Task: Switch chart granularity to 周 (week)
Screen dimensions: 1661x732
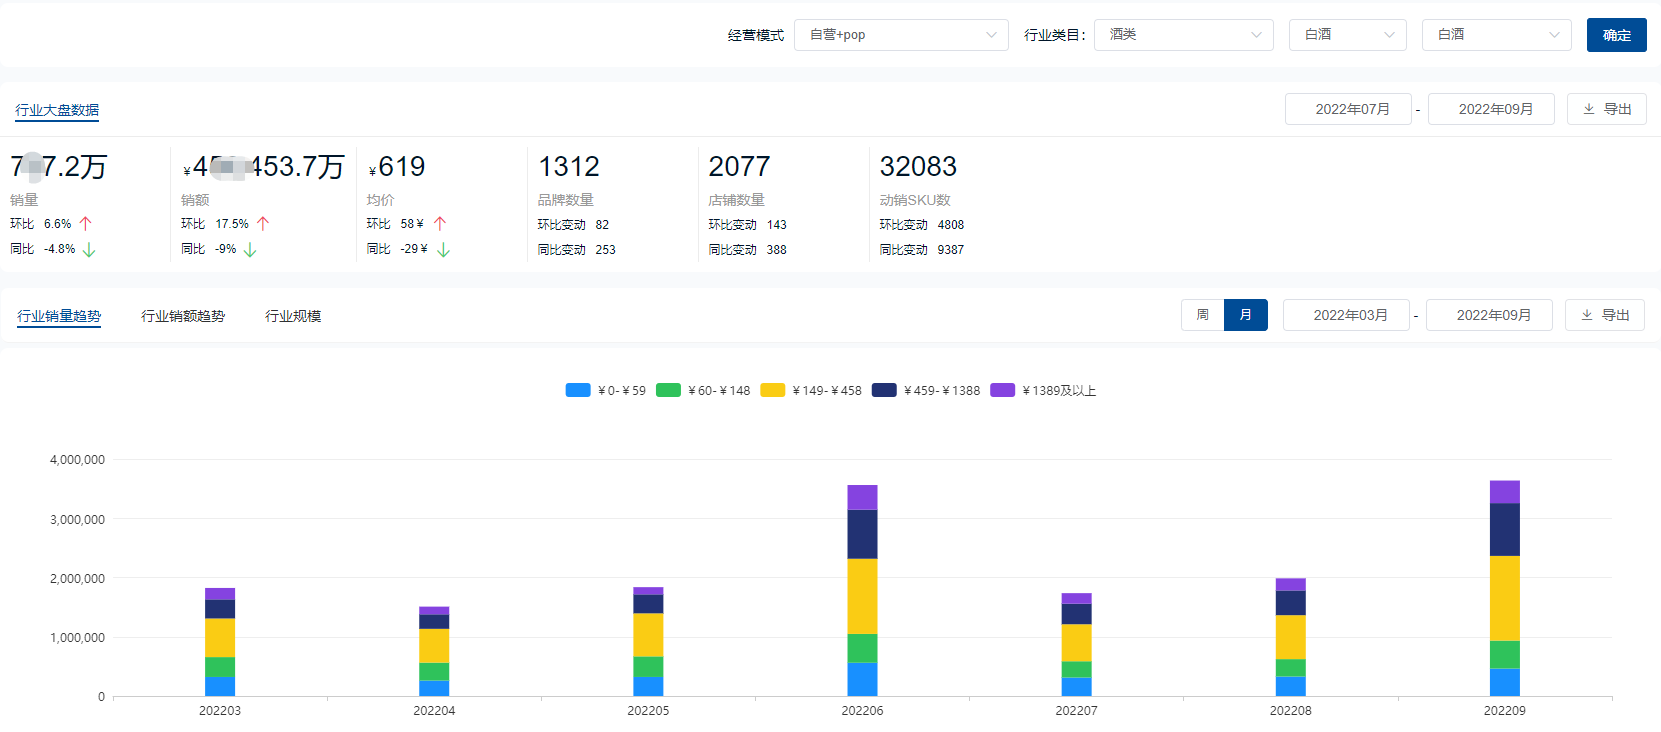Action: point(1202,315)
